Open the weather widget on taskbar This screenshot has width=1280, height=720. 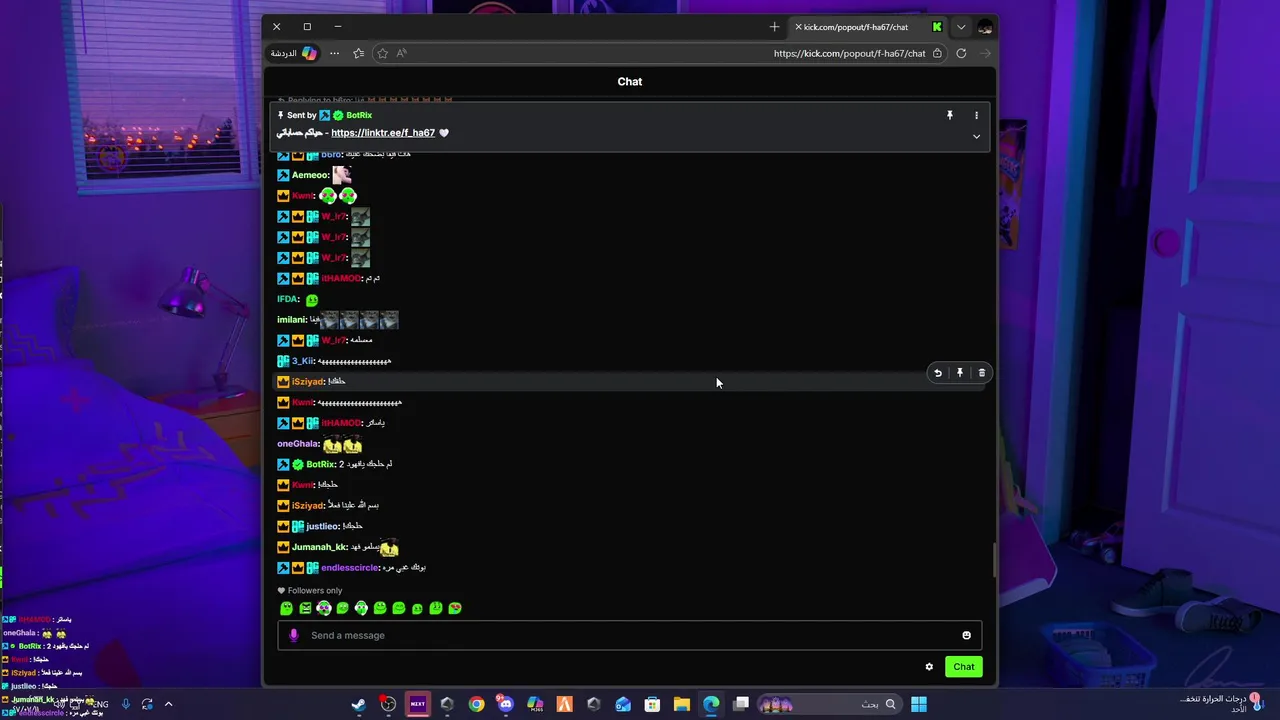(1222, 704)
